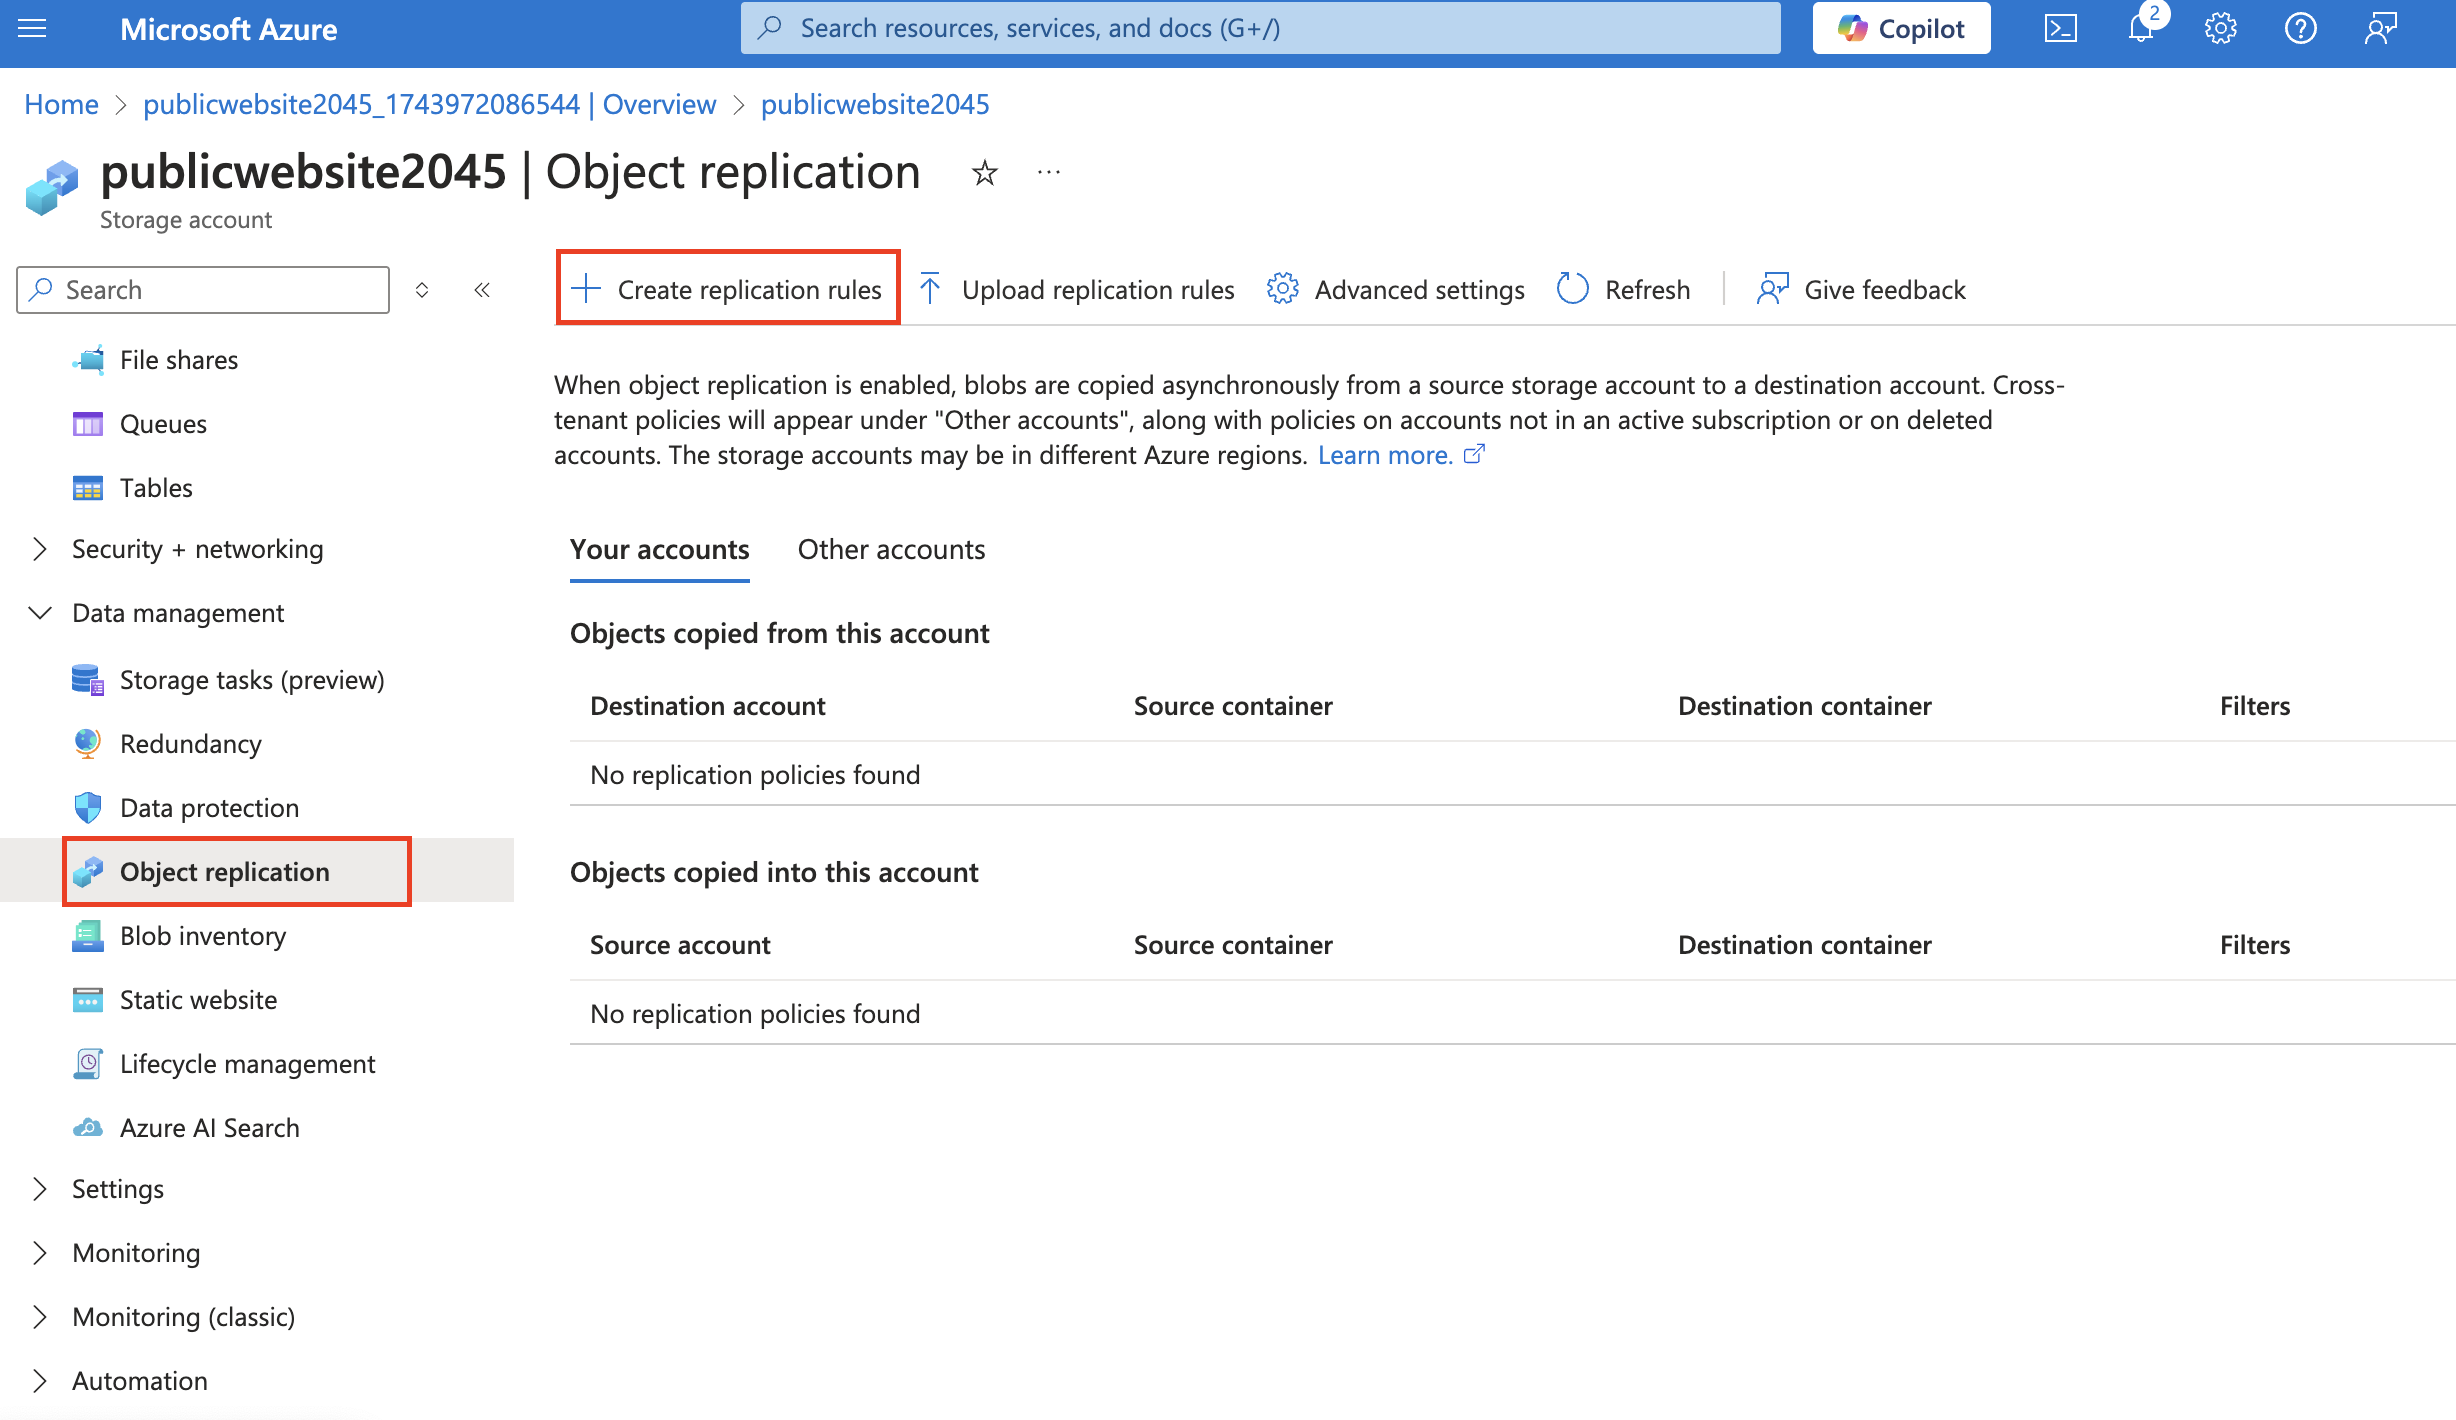Click the Static website icon

click(x=88, y=1000)
